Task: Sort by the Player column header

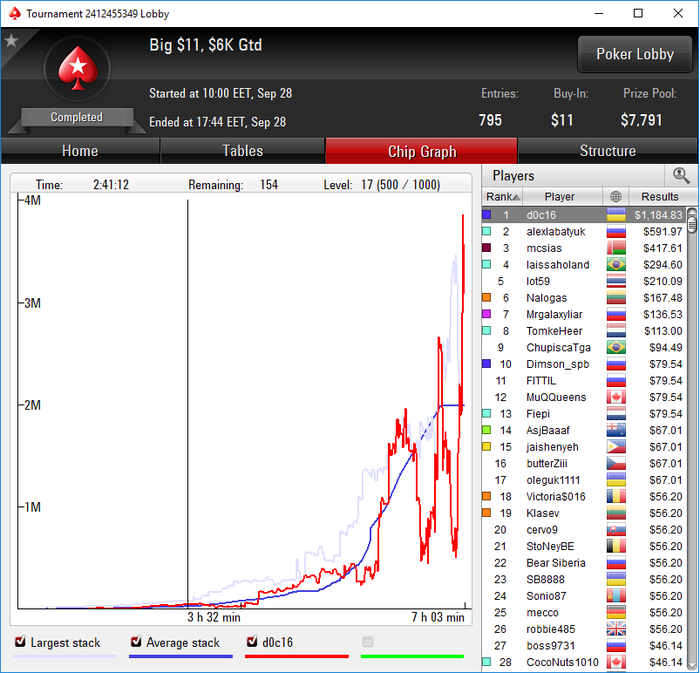Action: click(x=562, y=196)
